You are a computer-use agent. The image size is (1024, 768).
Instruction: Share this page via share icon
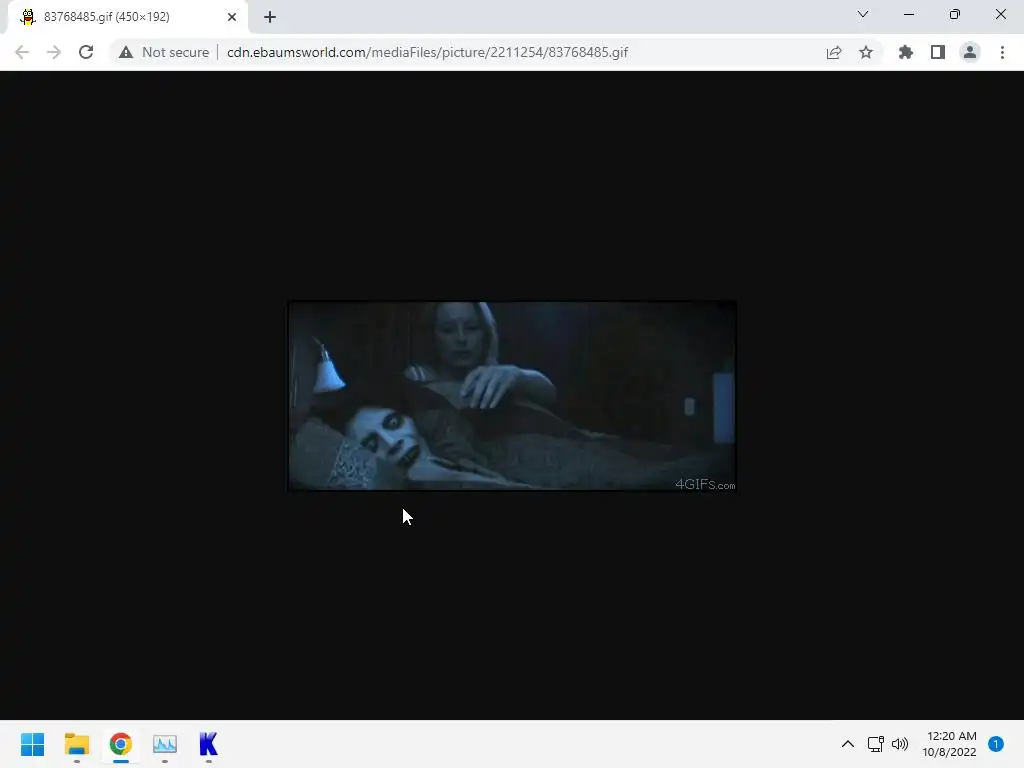click(x=834, y=52)
